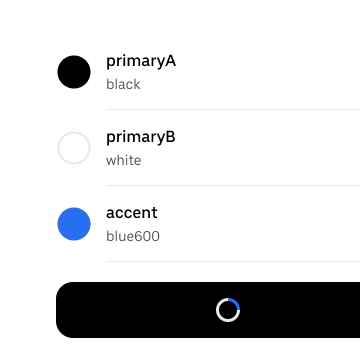Click the "white" caption under primaryB
Image resolution: width=360 pixels, height=360 pixels.
(x=123, y=160)
